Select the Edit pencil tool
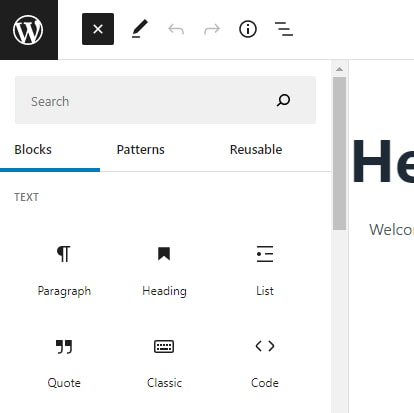The height and width of the screenshot is (413, 414). pos(140,29)
